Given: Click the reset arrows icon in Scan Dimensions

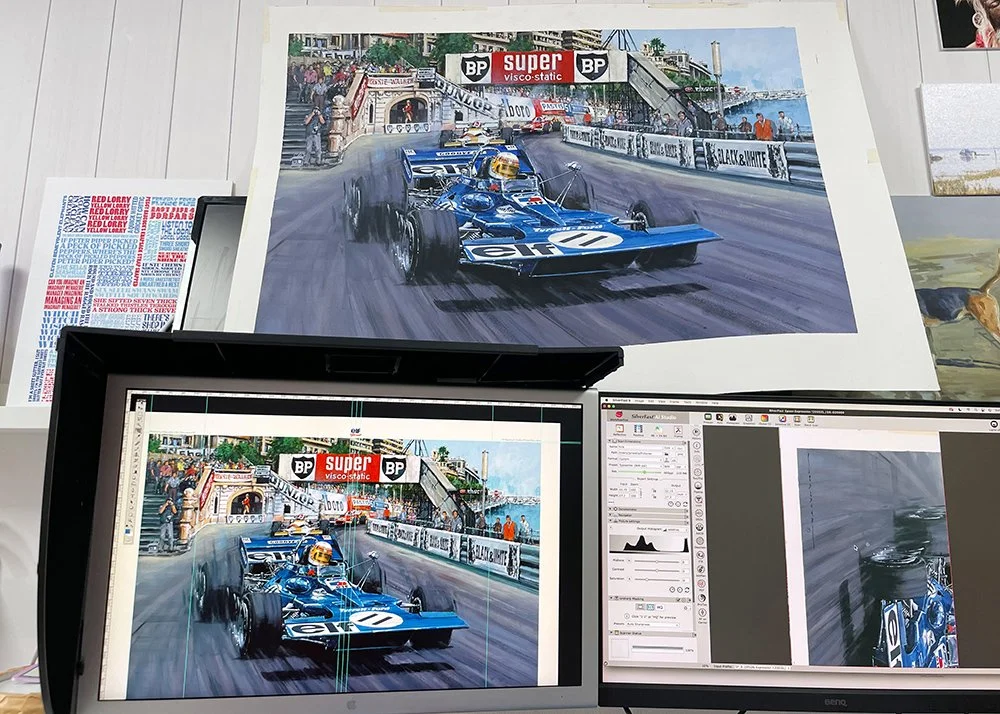Looking at the screenshot, I should [685, 504].
